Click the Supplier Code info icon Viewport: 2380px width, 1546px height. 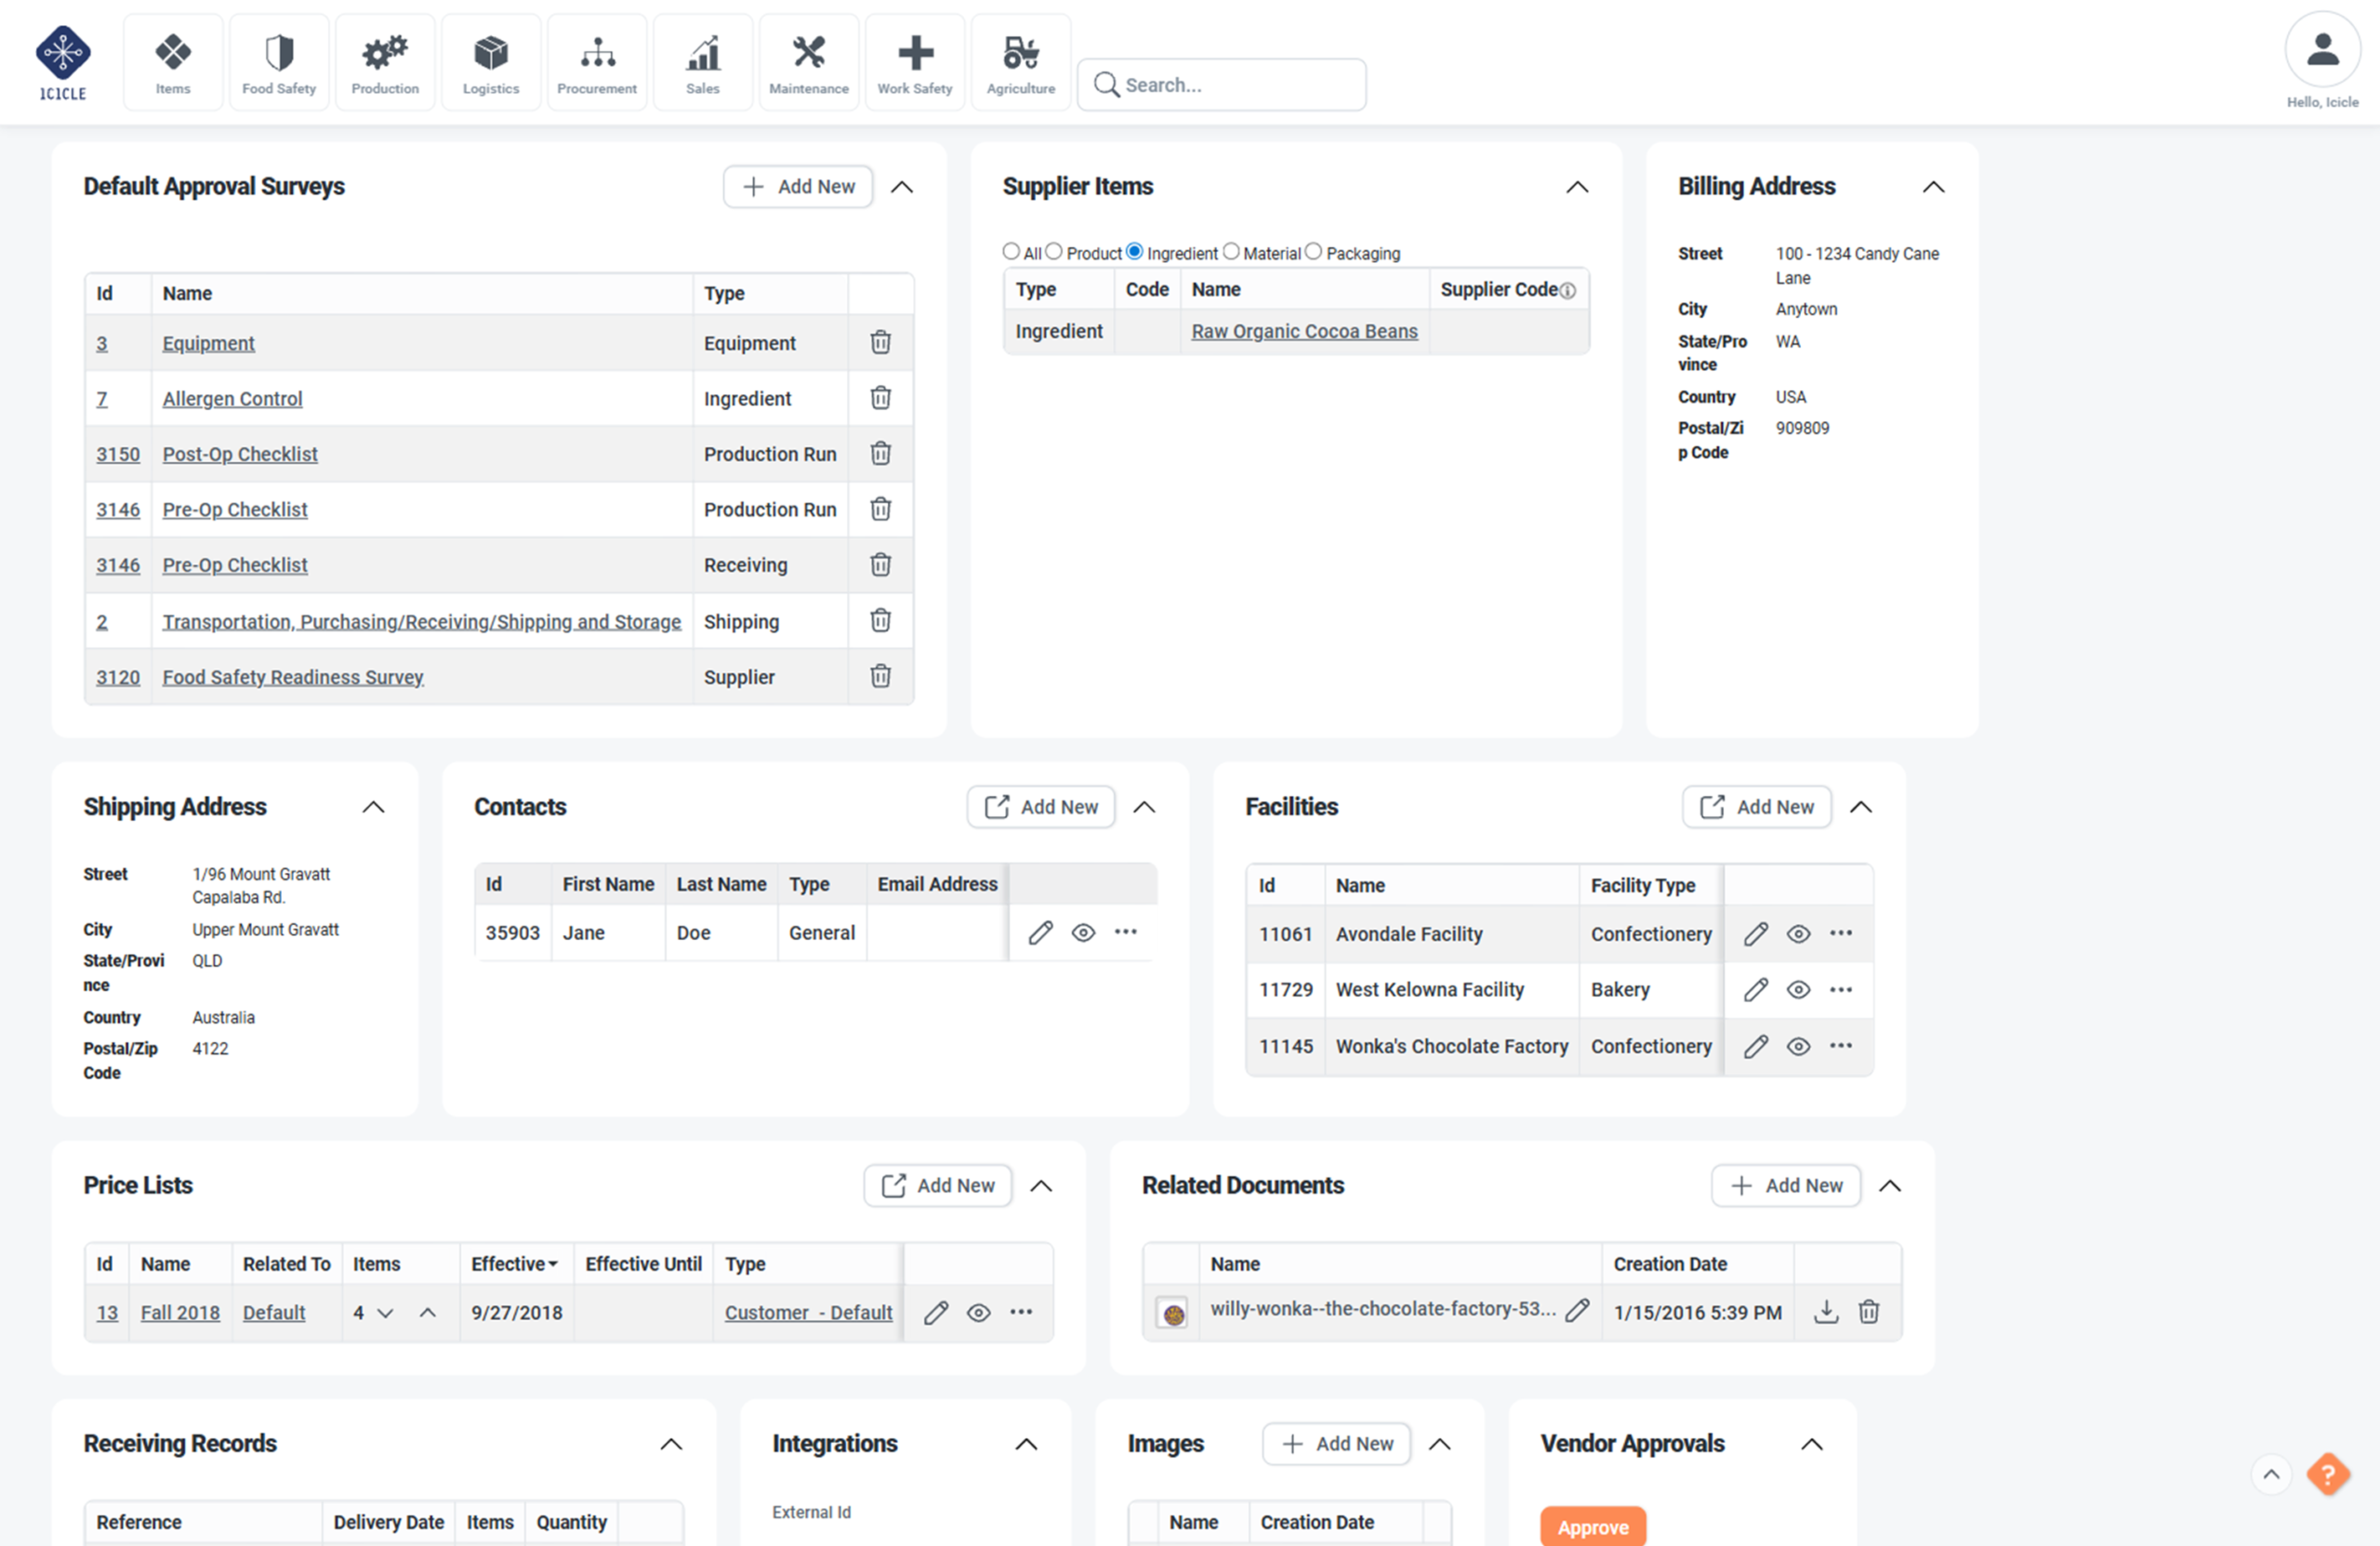click(x=1568, y=291)
